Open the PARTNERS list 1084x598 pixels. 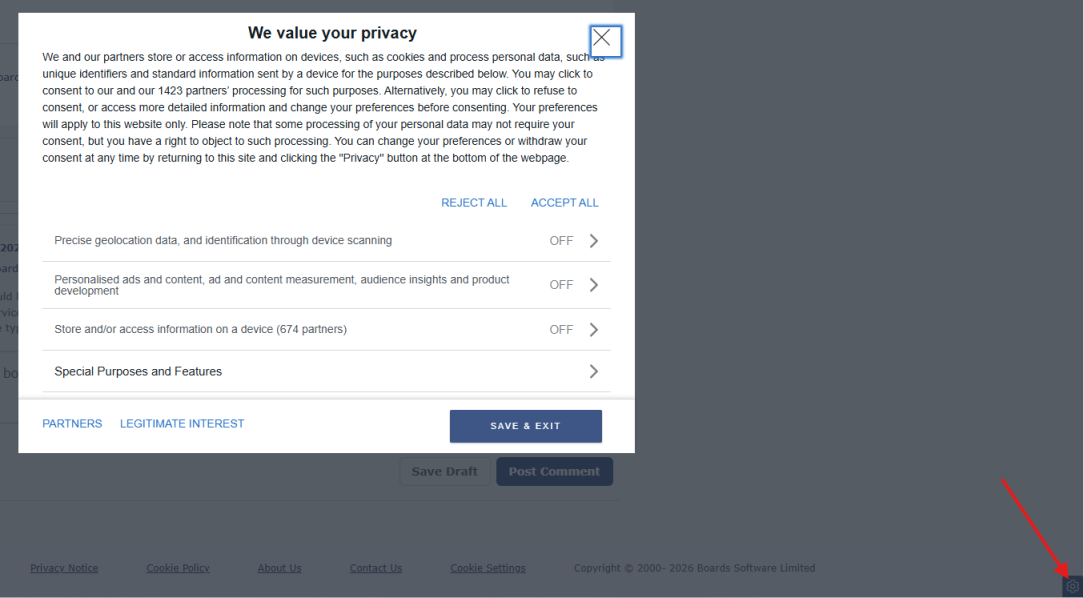72,423
